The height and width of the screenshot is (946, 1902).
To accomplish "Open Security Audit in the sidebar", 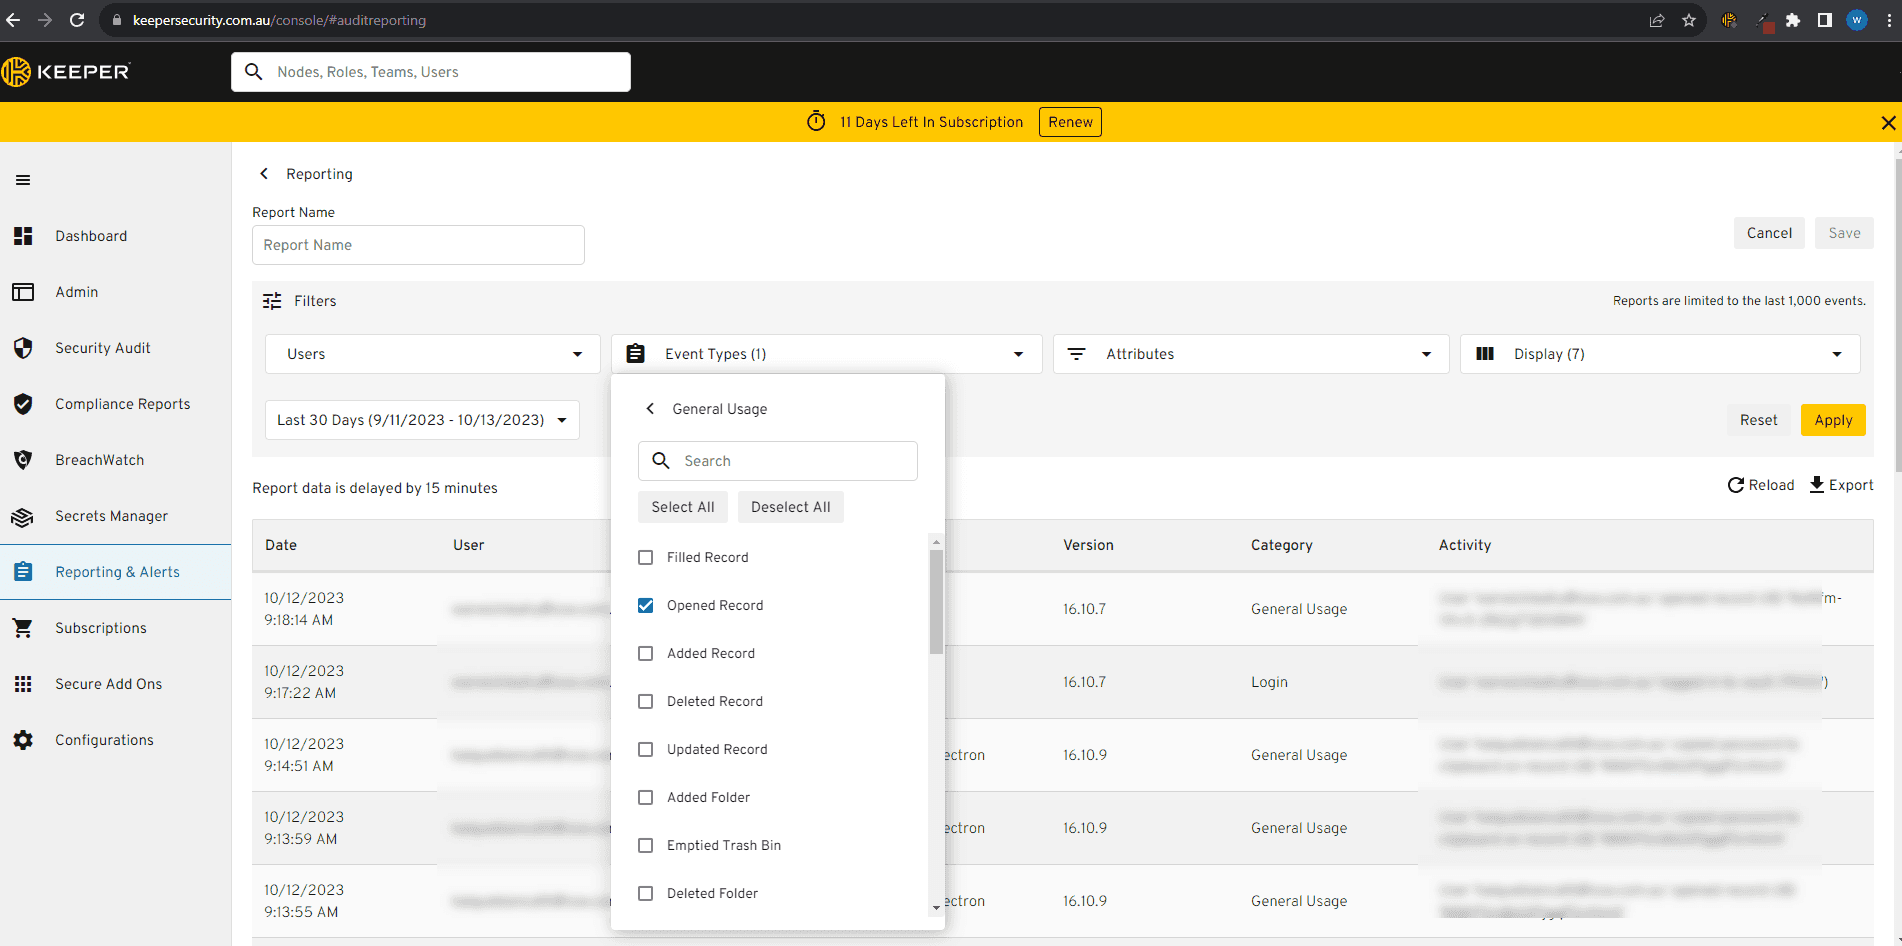I will click(x=102, y=348).
